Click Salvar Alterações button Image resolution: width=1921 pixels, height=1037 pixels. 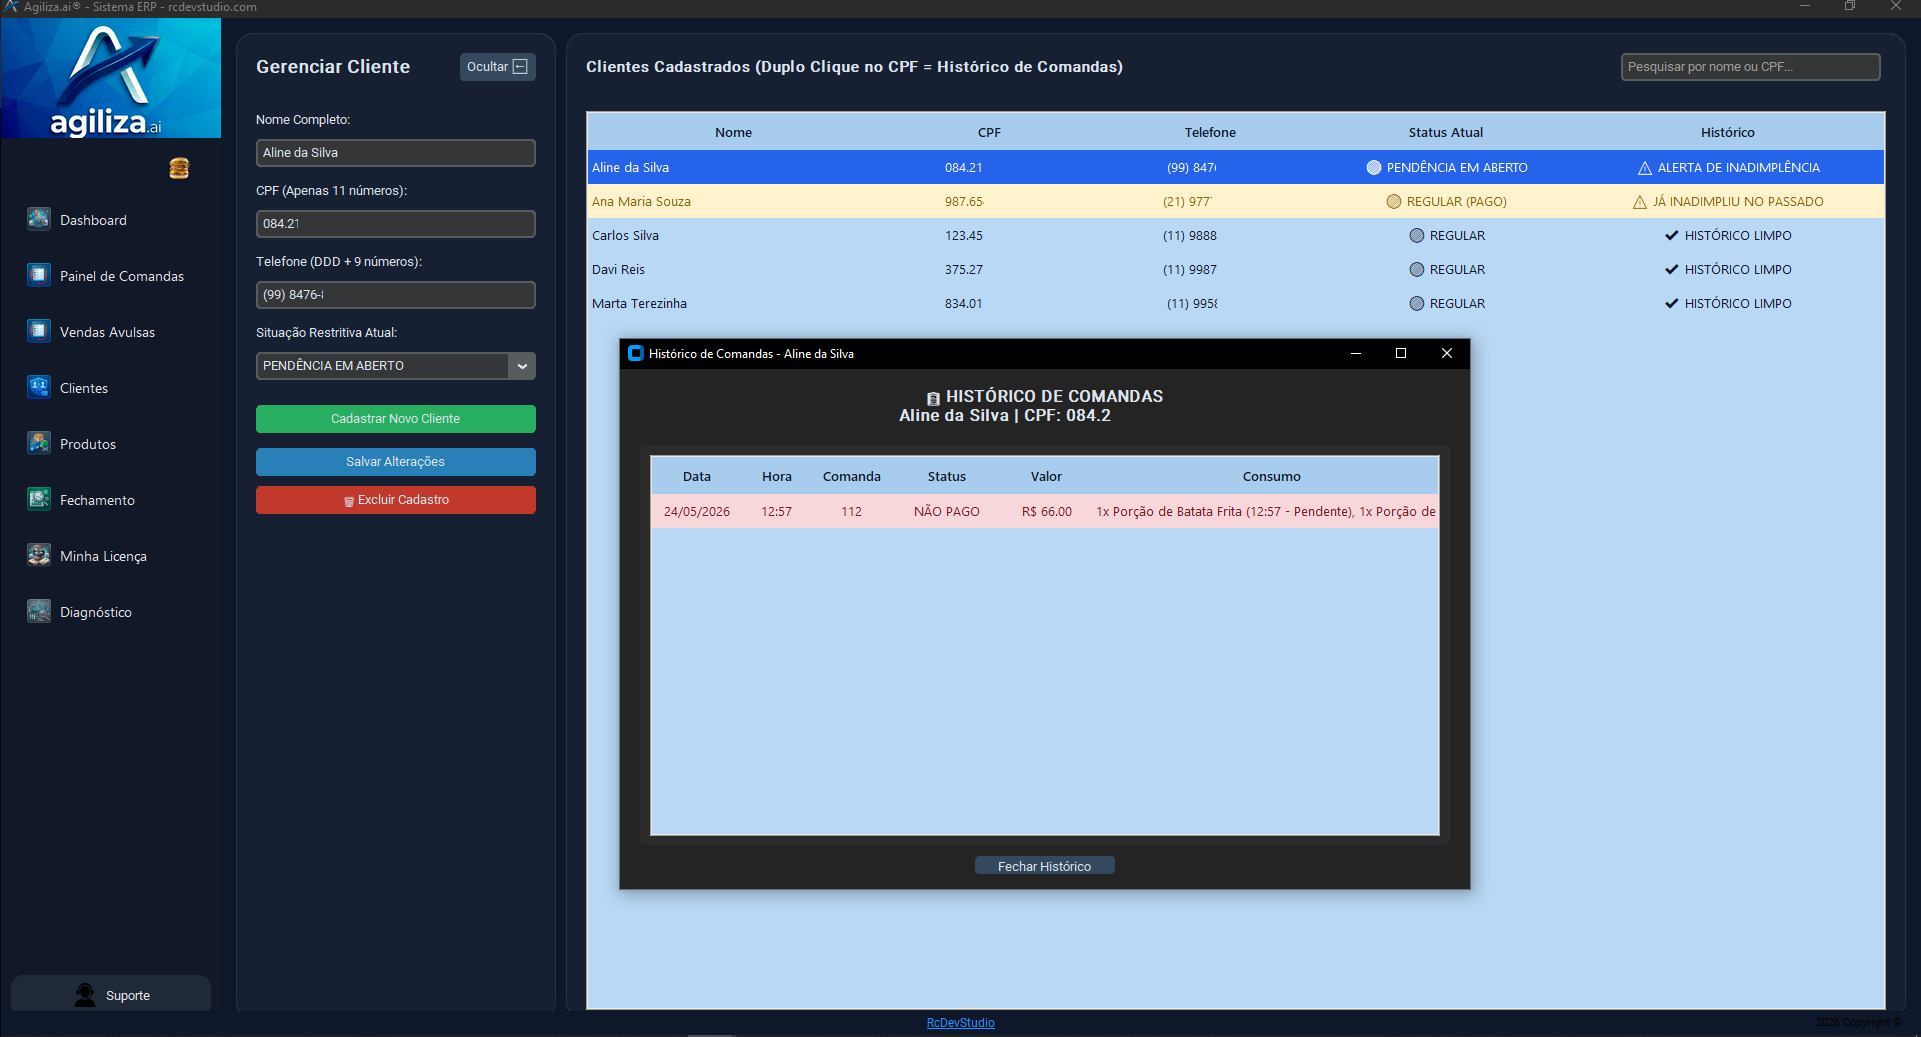[396, 462]
